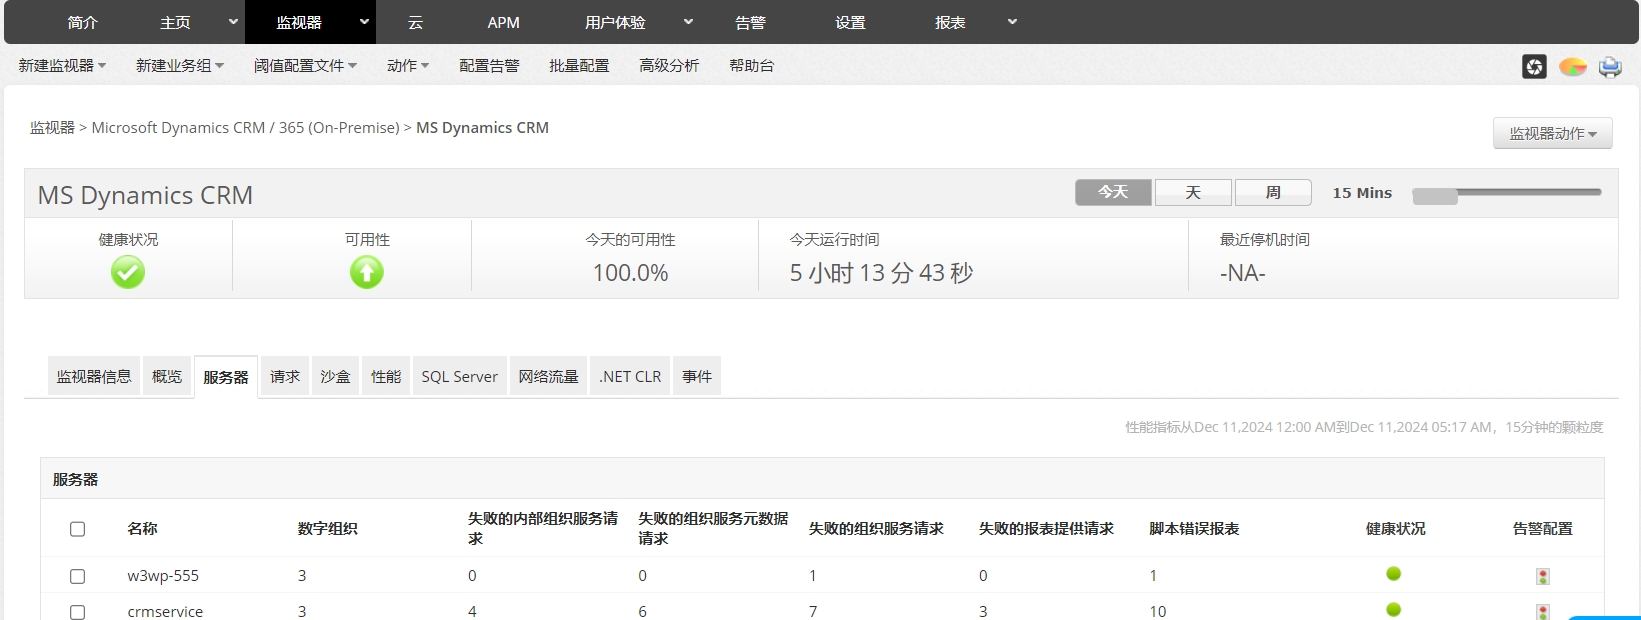This screenshot has height=620, width=1641.
Task: Check the crmservice row checkbox
Action: (x=77, y=612)
